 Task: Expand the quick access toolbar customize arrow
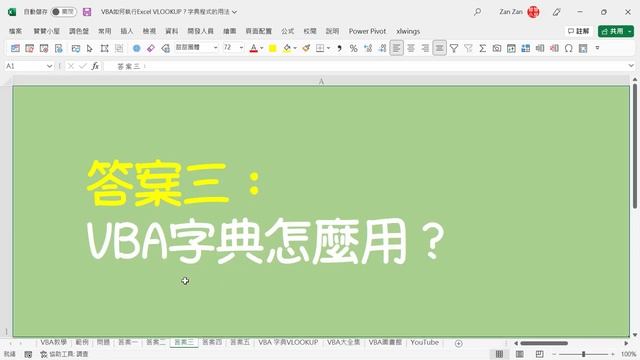tap(598, 48)
